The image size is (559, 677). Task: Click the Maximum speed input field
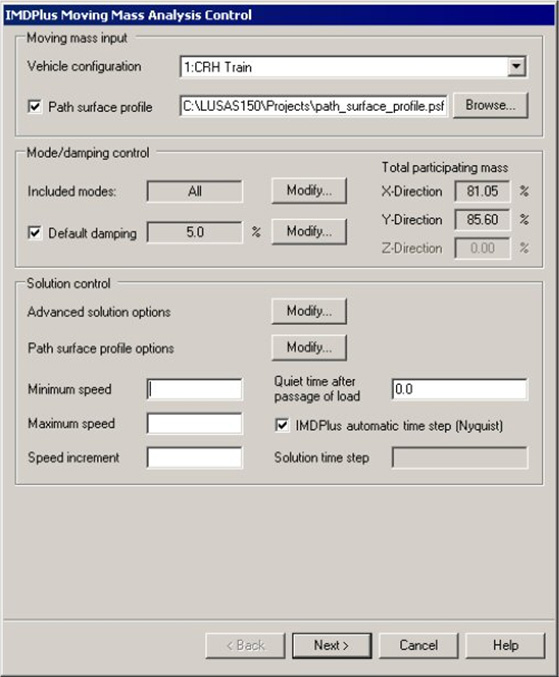pos(195,424)
